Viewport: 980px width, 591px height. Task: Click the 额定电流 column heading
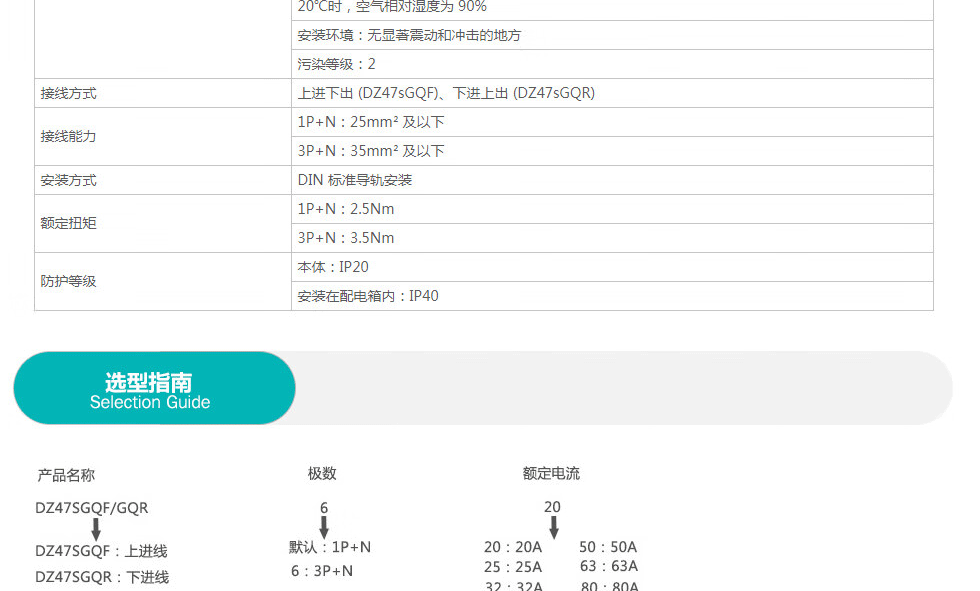551,473
